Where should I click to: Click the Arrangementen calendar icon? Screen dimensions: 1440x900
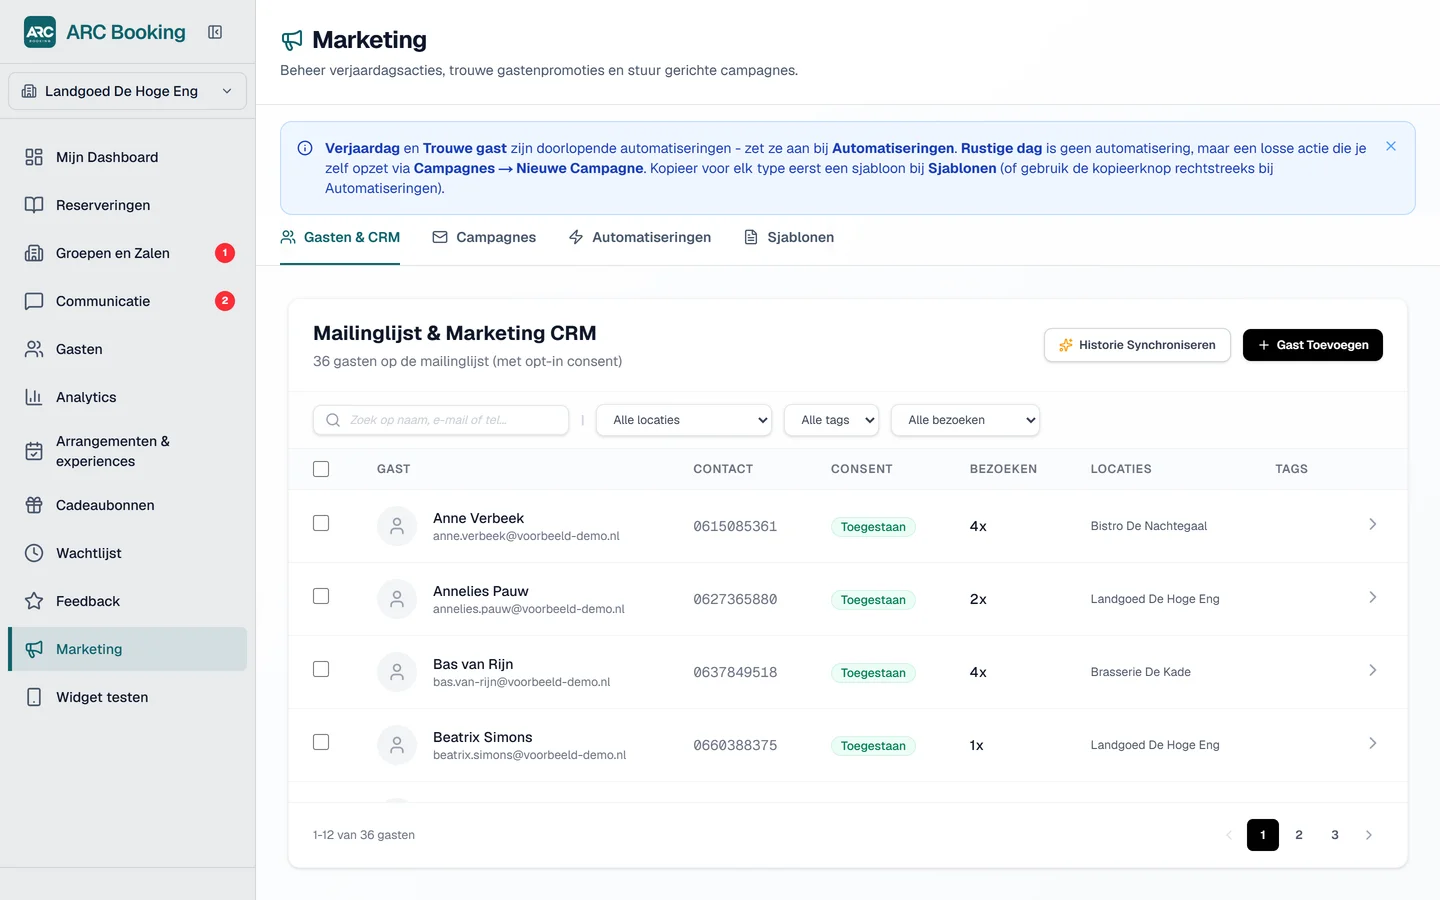[x=34, y=451]
